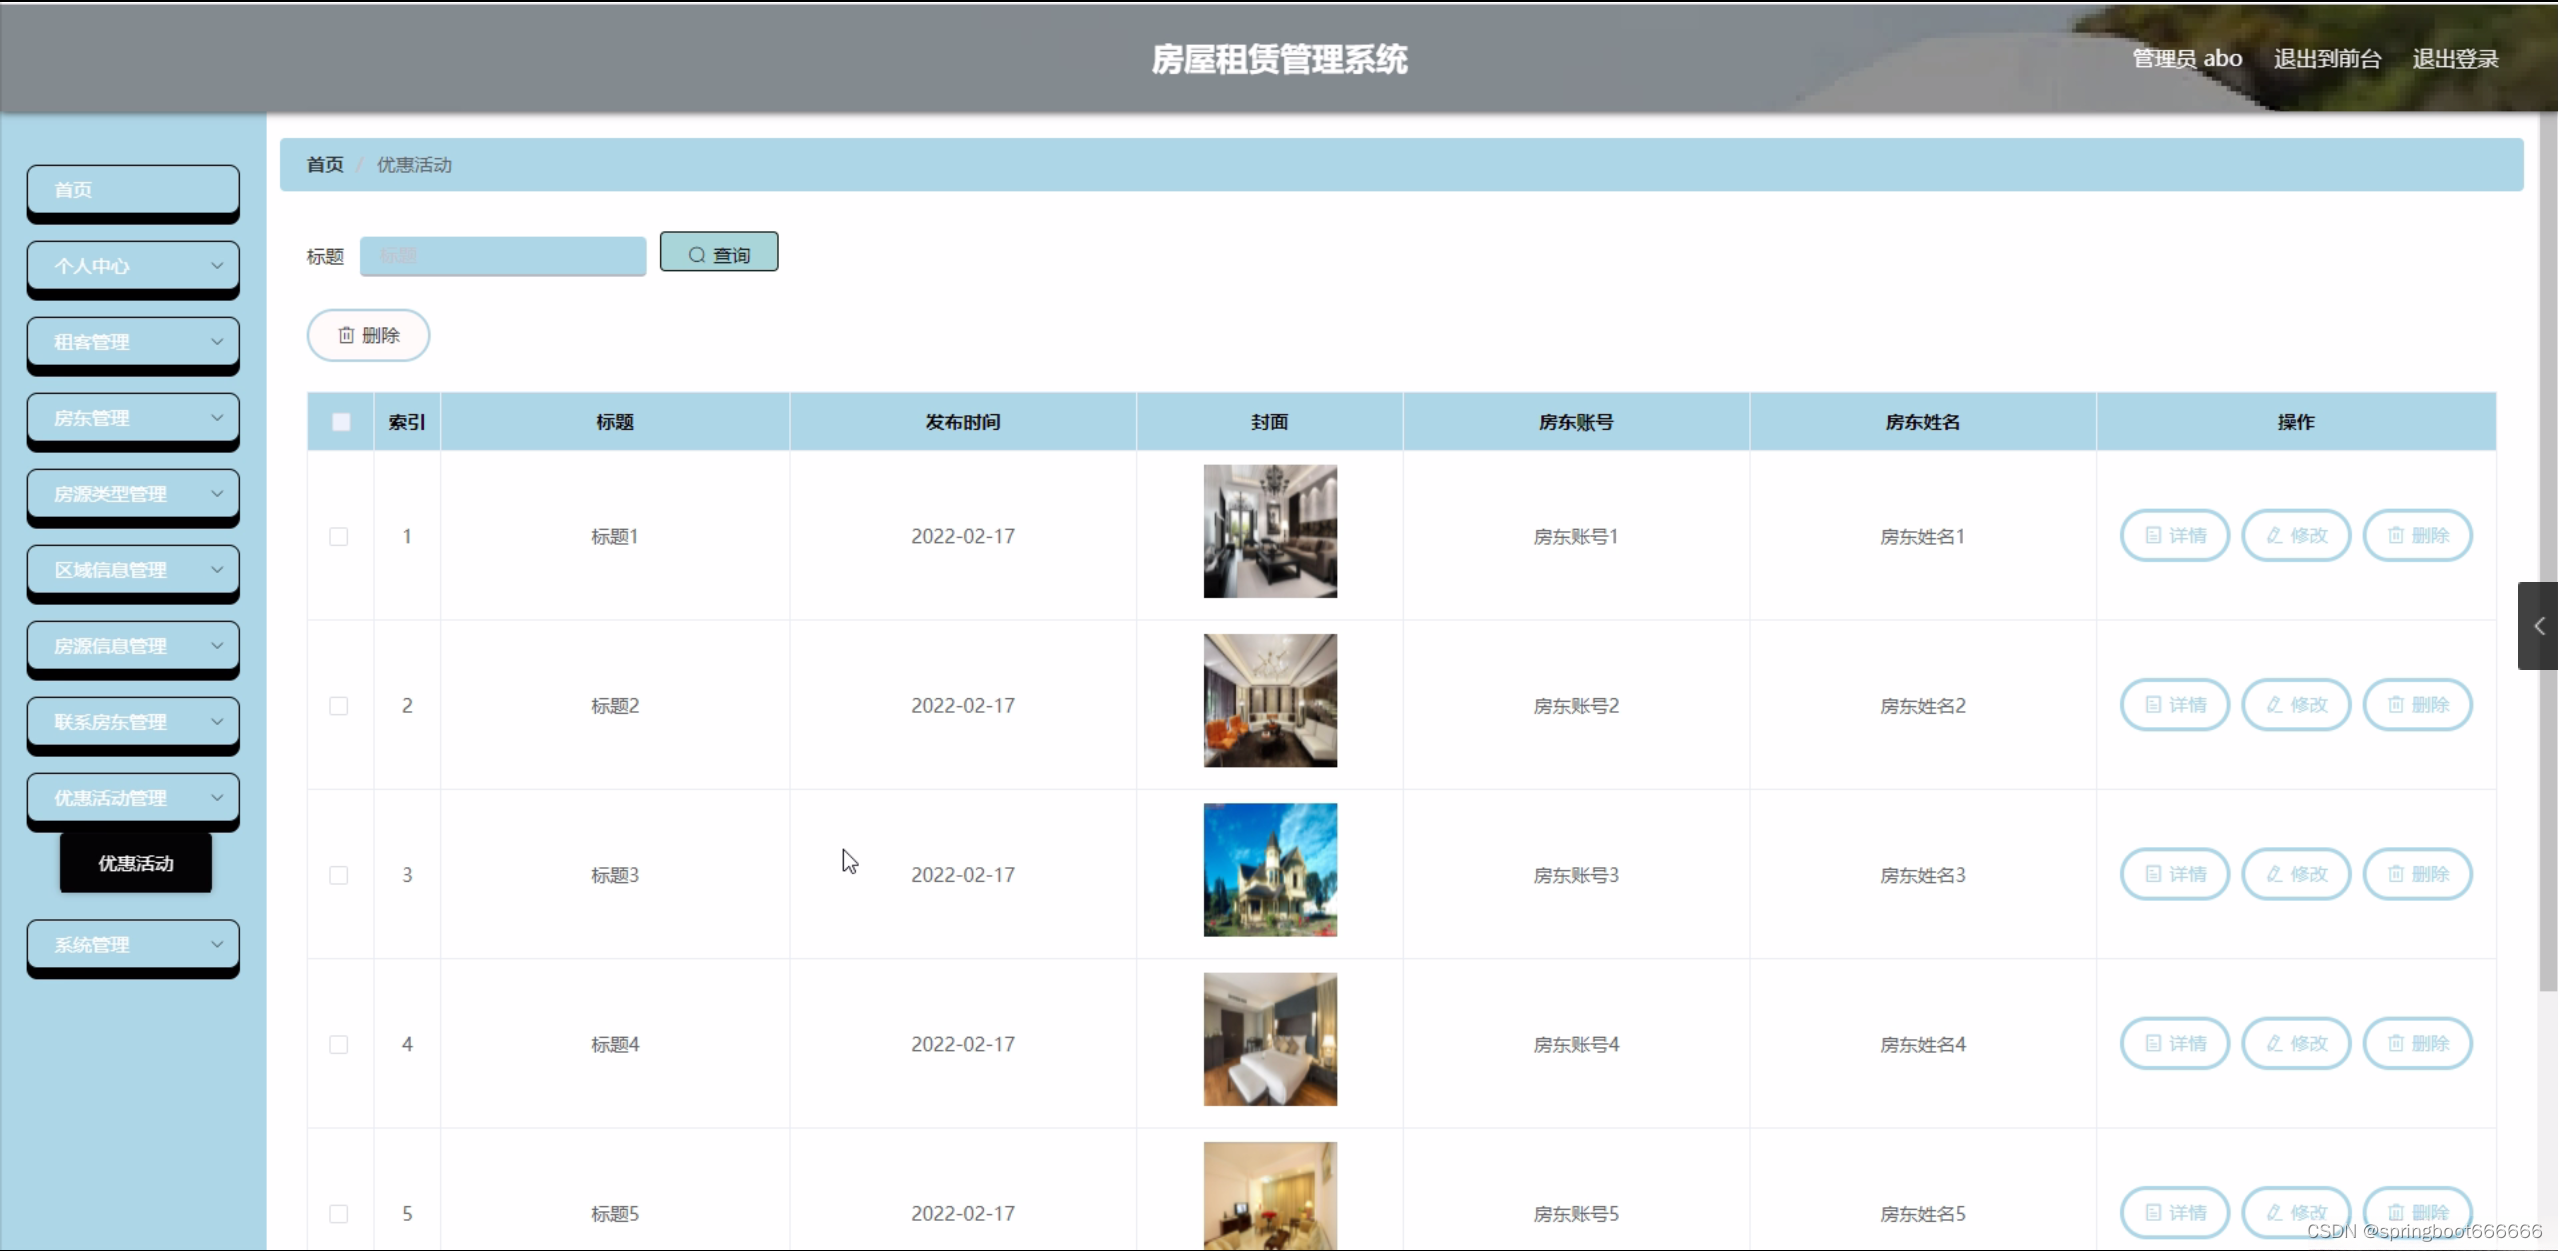Click the 标题 search input field
The height and width of the screenshot is (1251, 2558).
click(503, 256)
